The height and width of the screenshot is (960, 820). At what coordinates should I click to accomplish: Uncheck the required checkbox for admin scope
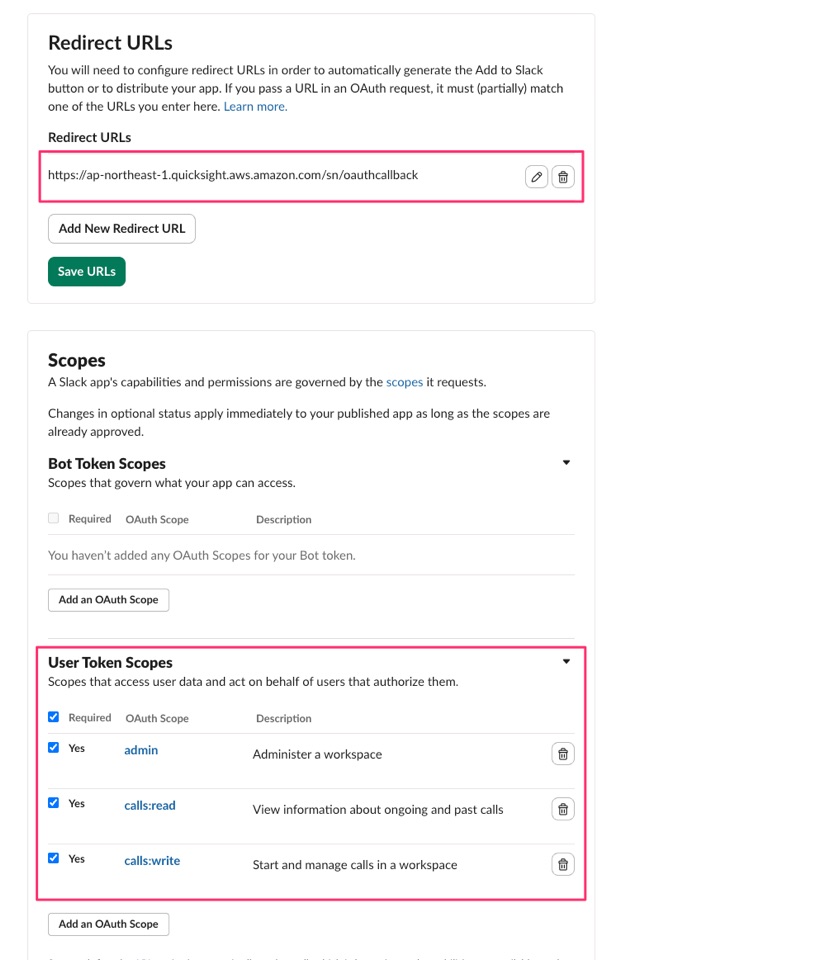54,748
